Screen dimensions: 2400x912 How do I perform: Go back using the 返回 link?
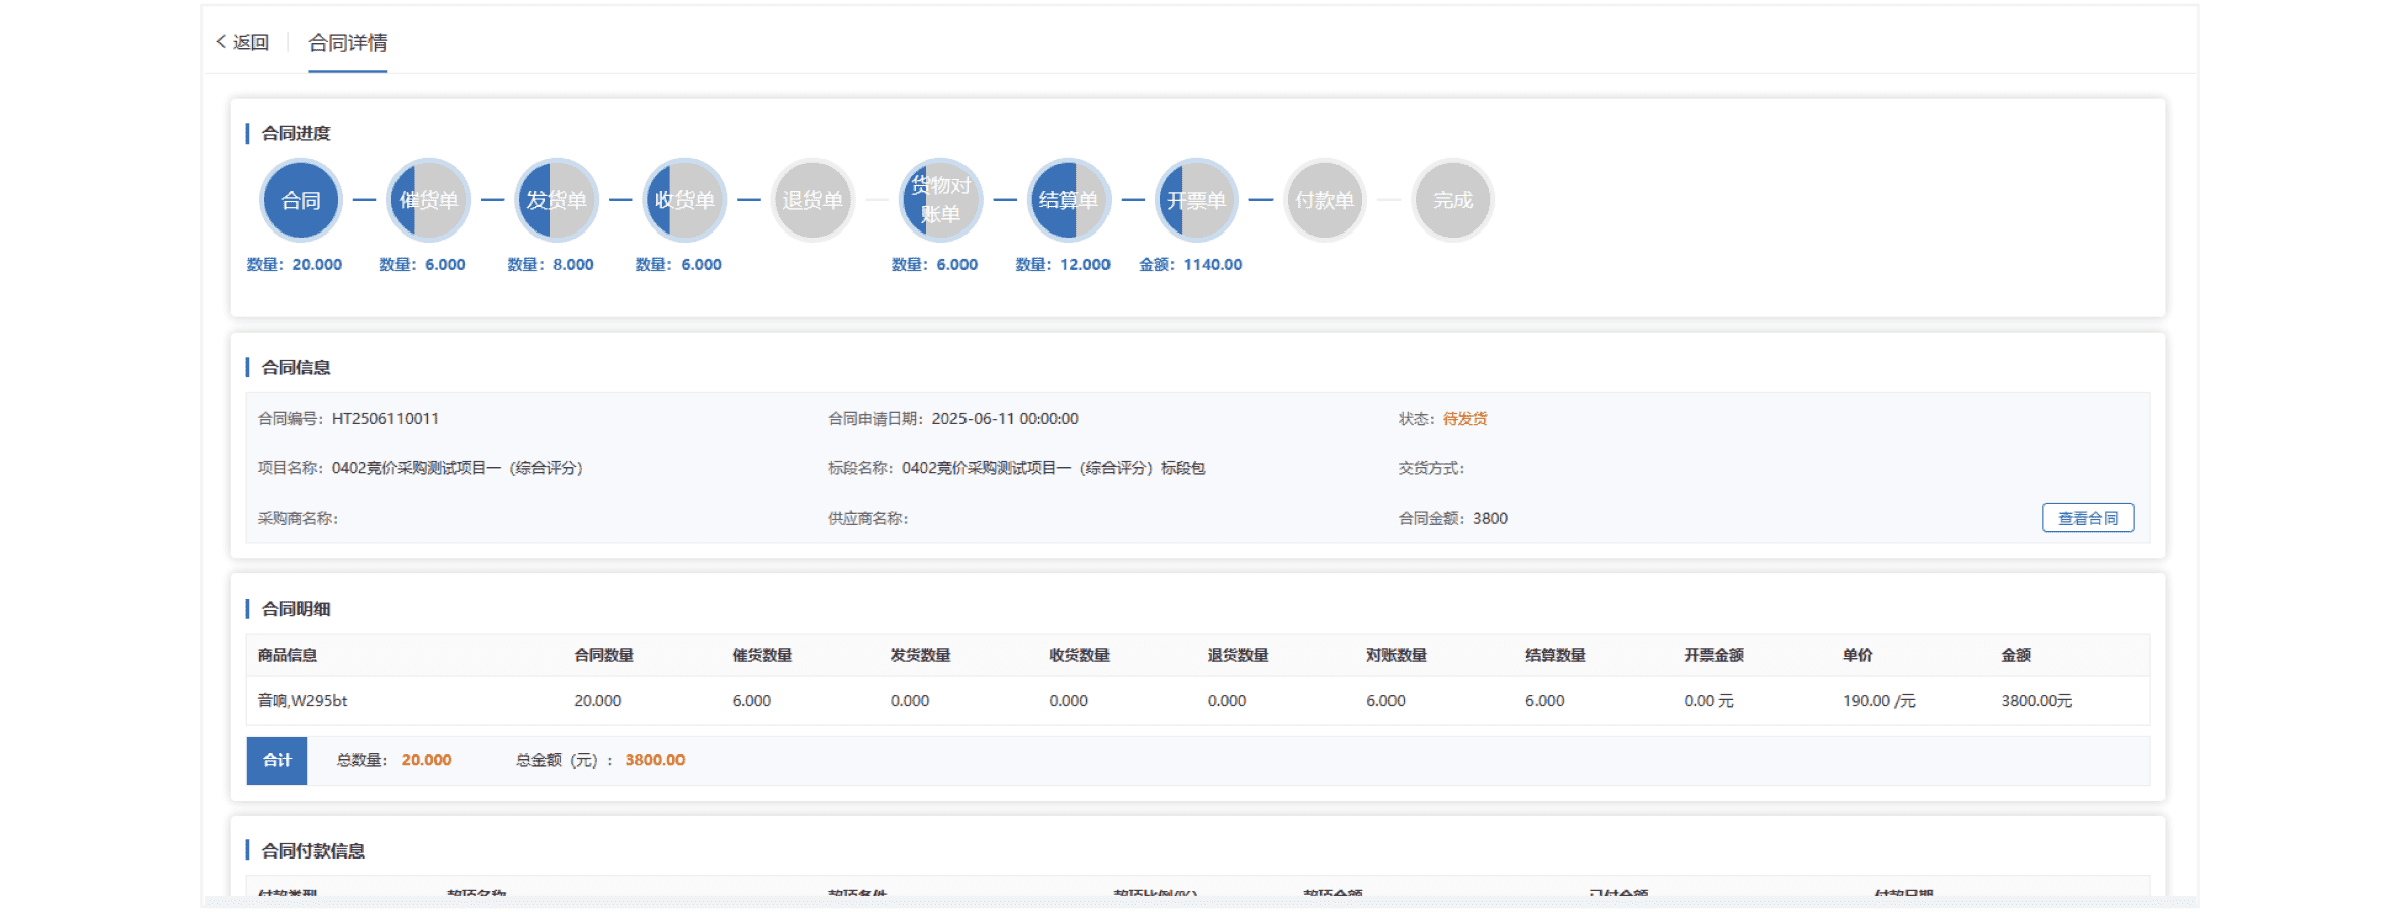click(x=243, y=42)
